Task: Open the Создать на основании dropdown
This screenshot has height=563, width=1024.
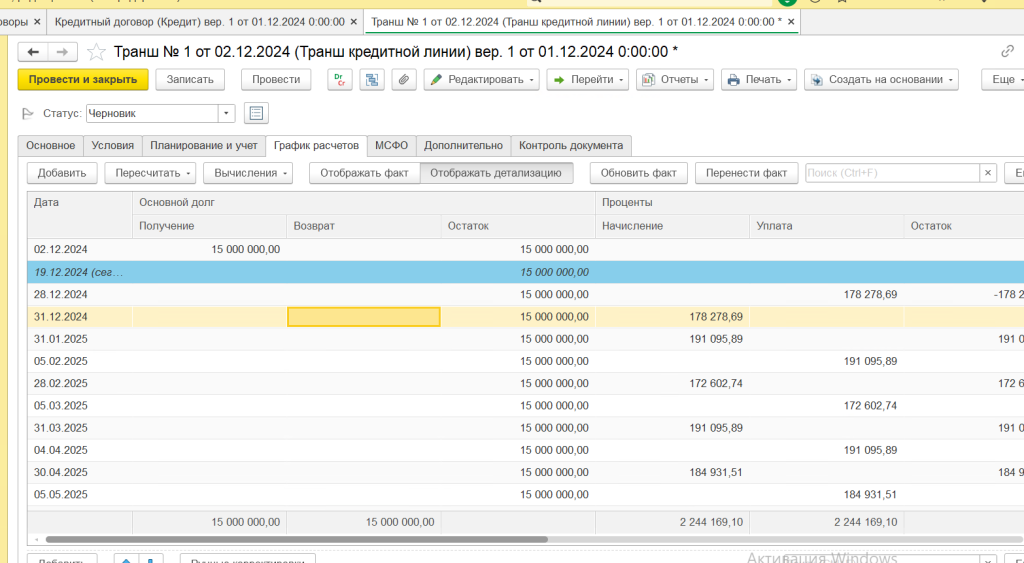Action: click(881, 80)
